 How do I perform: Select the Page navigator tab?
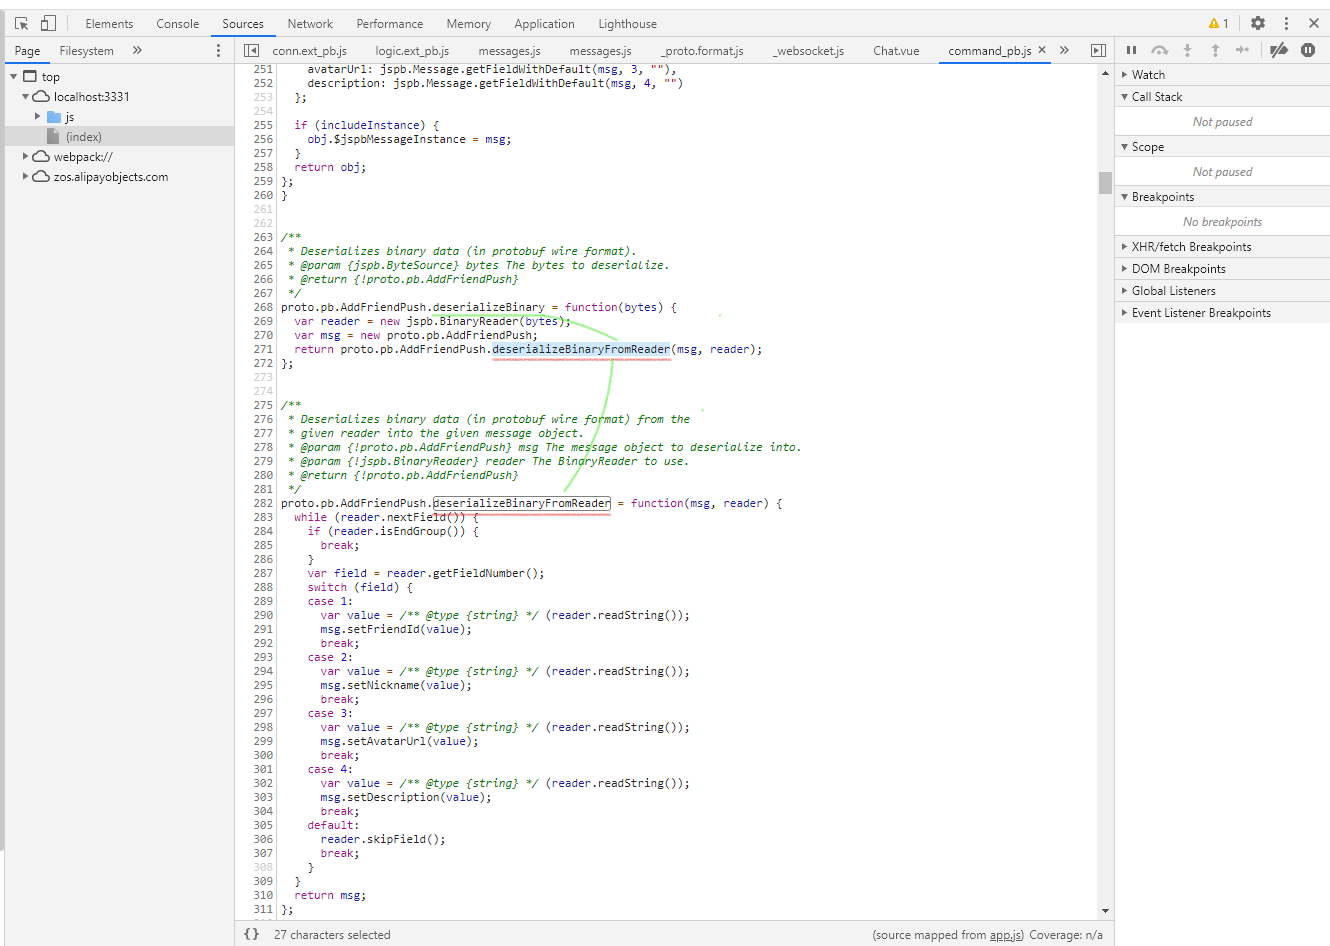[x=28, y=51]
